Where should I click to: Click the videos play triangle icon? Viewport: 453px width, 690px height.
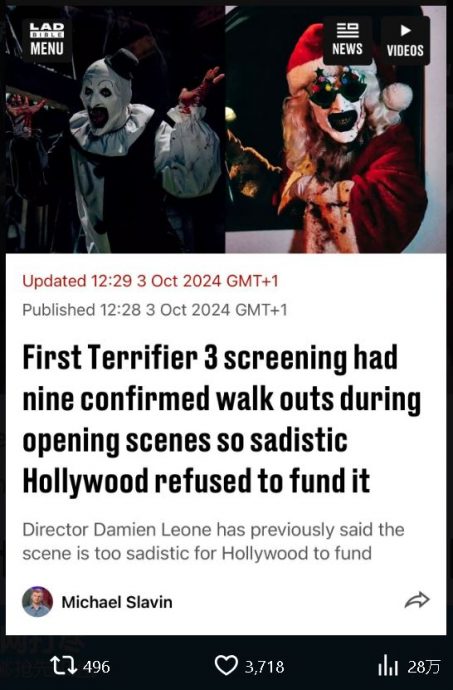[x=405, y=30]
